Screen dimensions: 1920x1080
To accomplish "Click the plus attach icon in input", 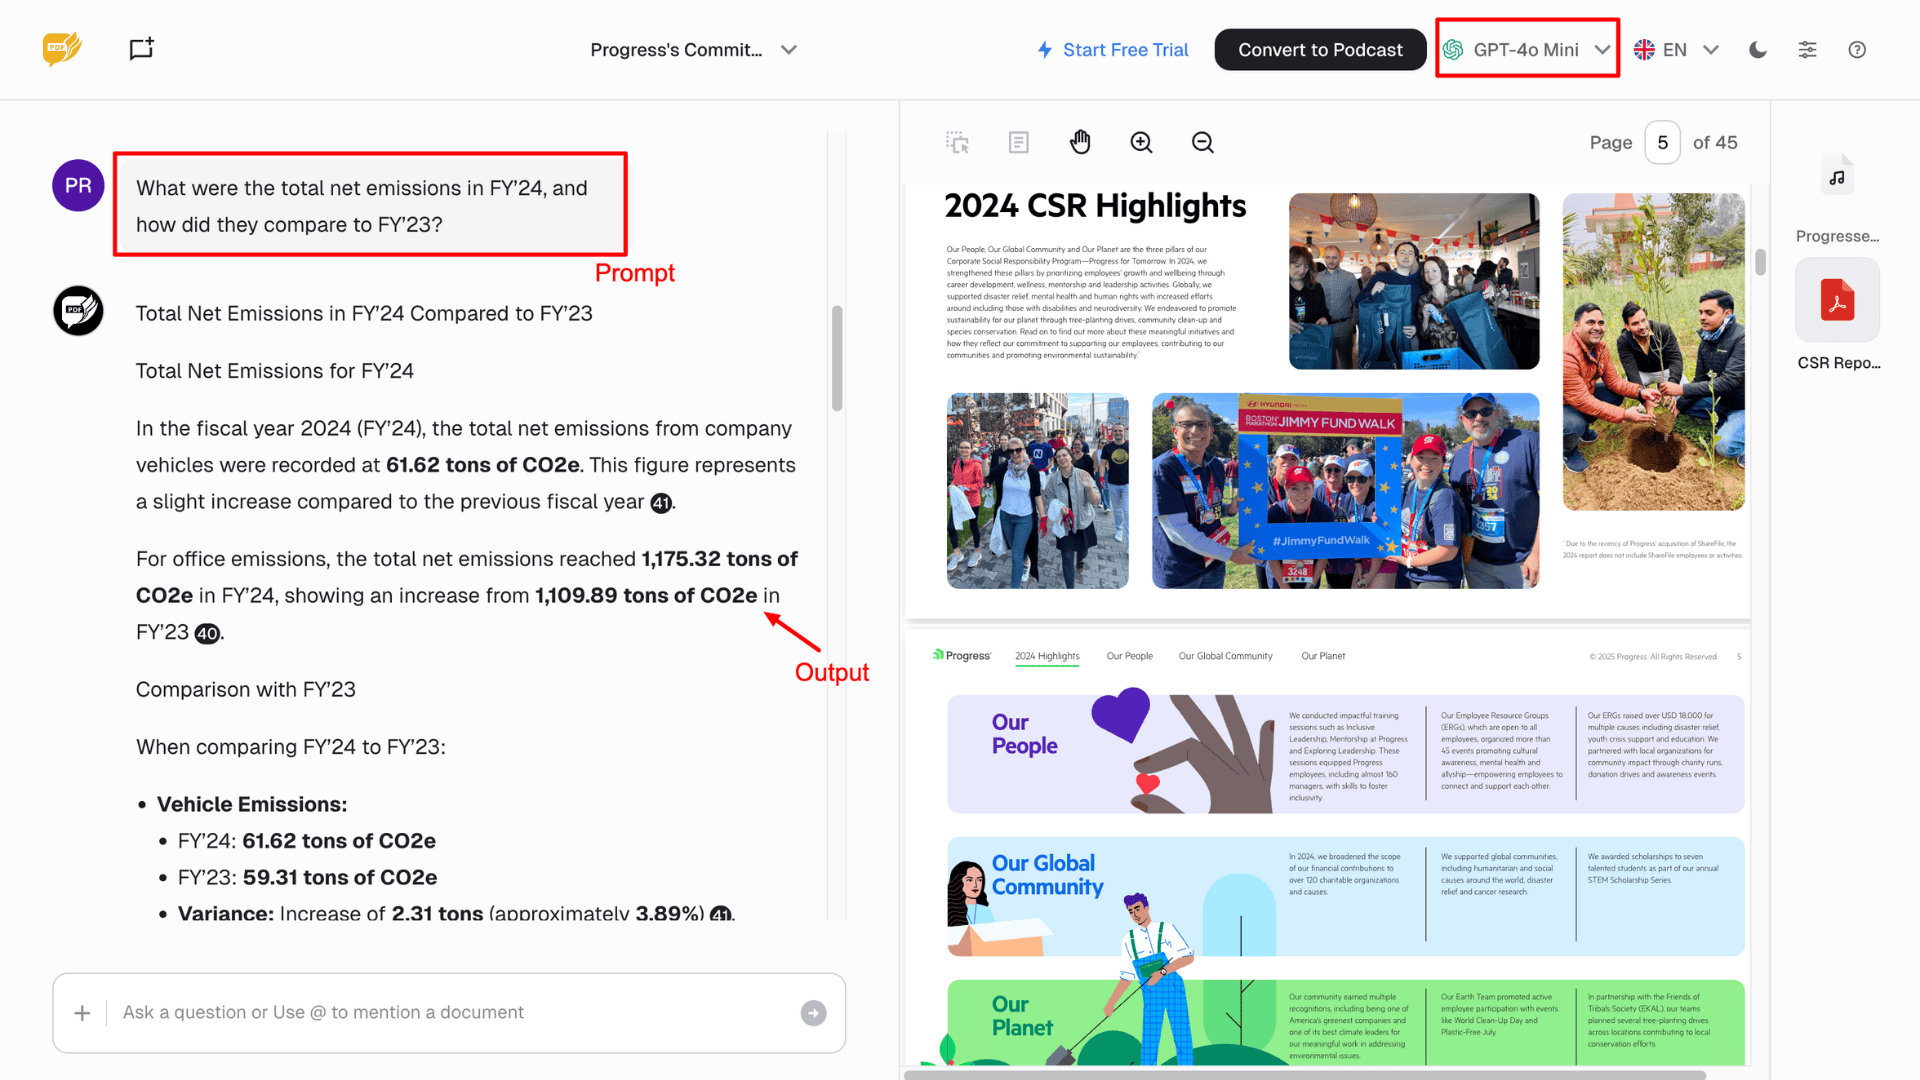I will [x=82, y=1013].
